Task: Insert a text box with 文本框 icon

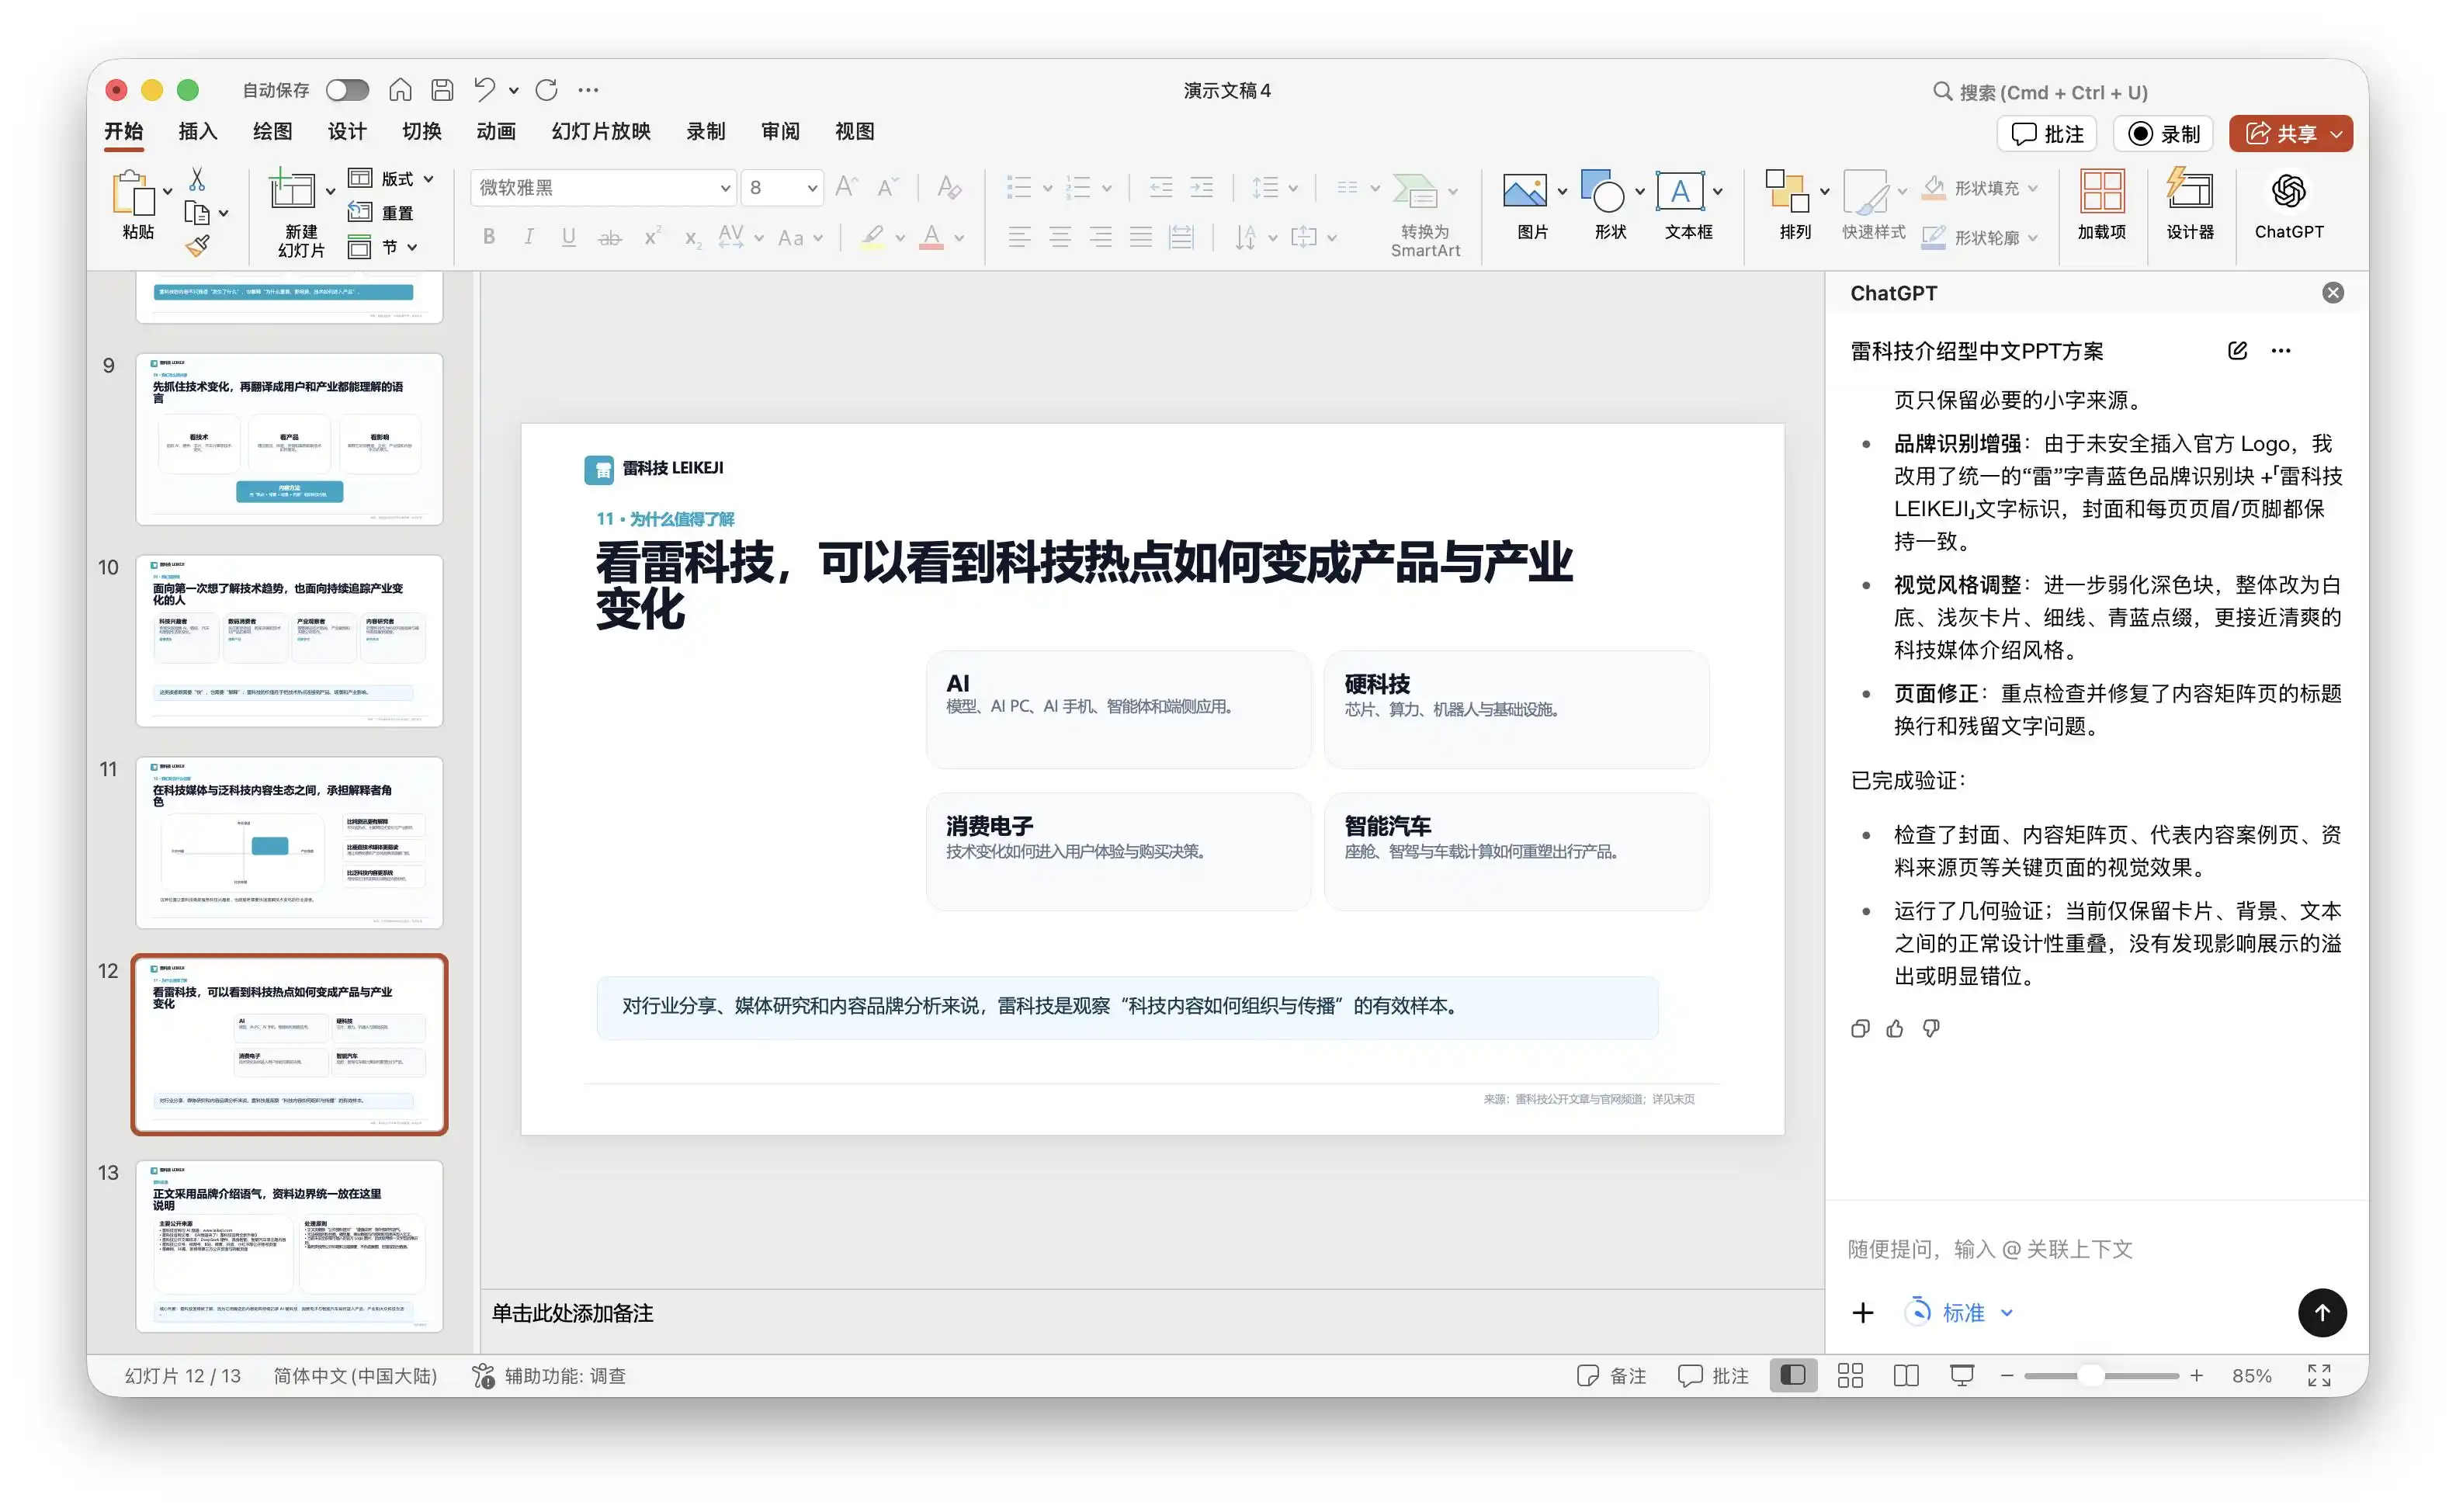Action: click(x=1680, y=190)
